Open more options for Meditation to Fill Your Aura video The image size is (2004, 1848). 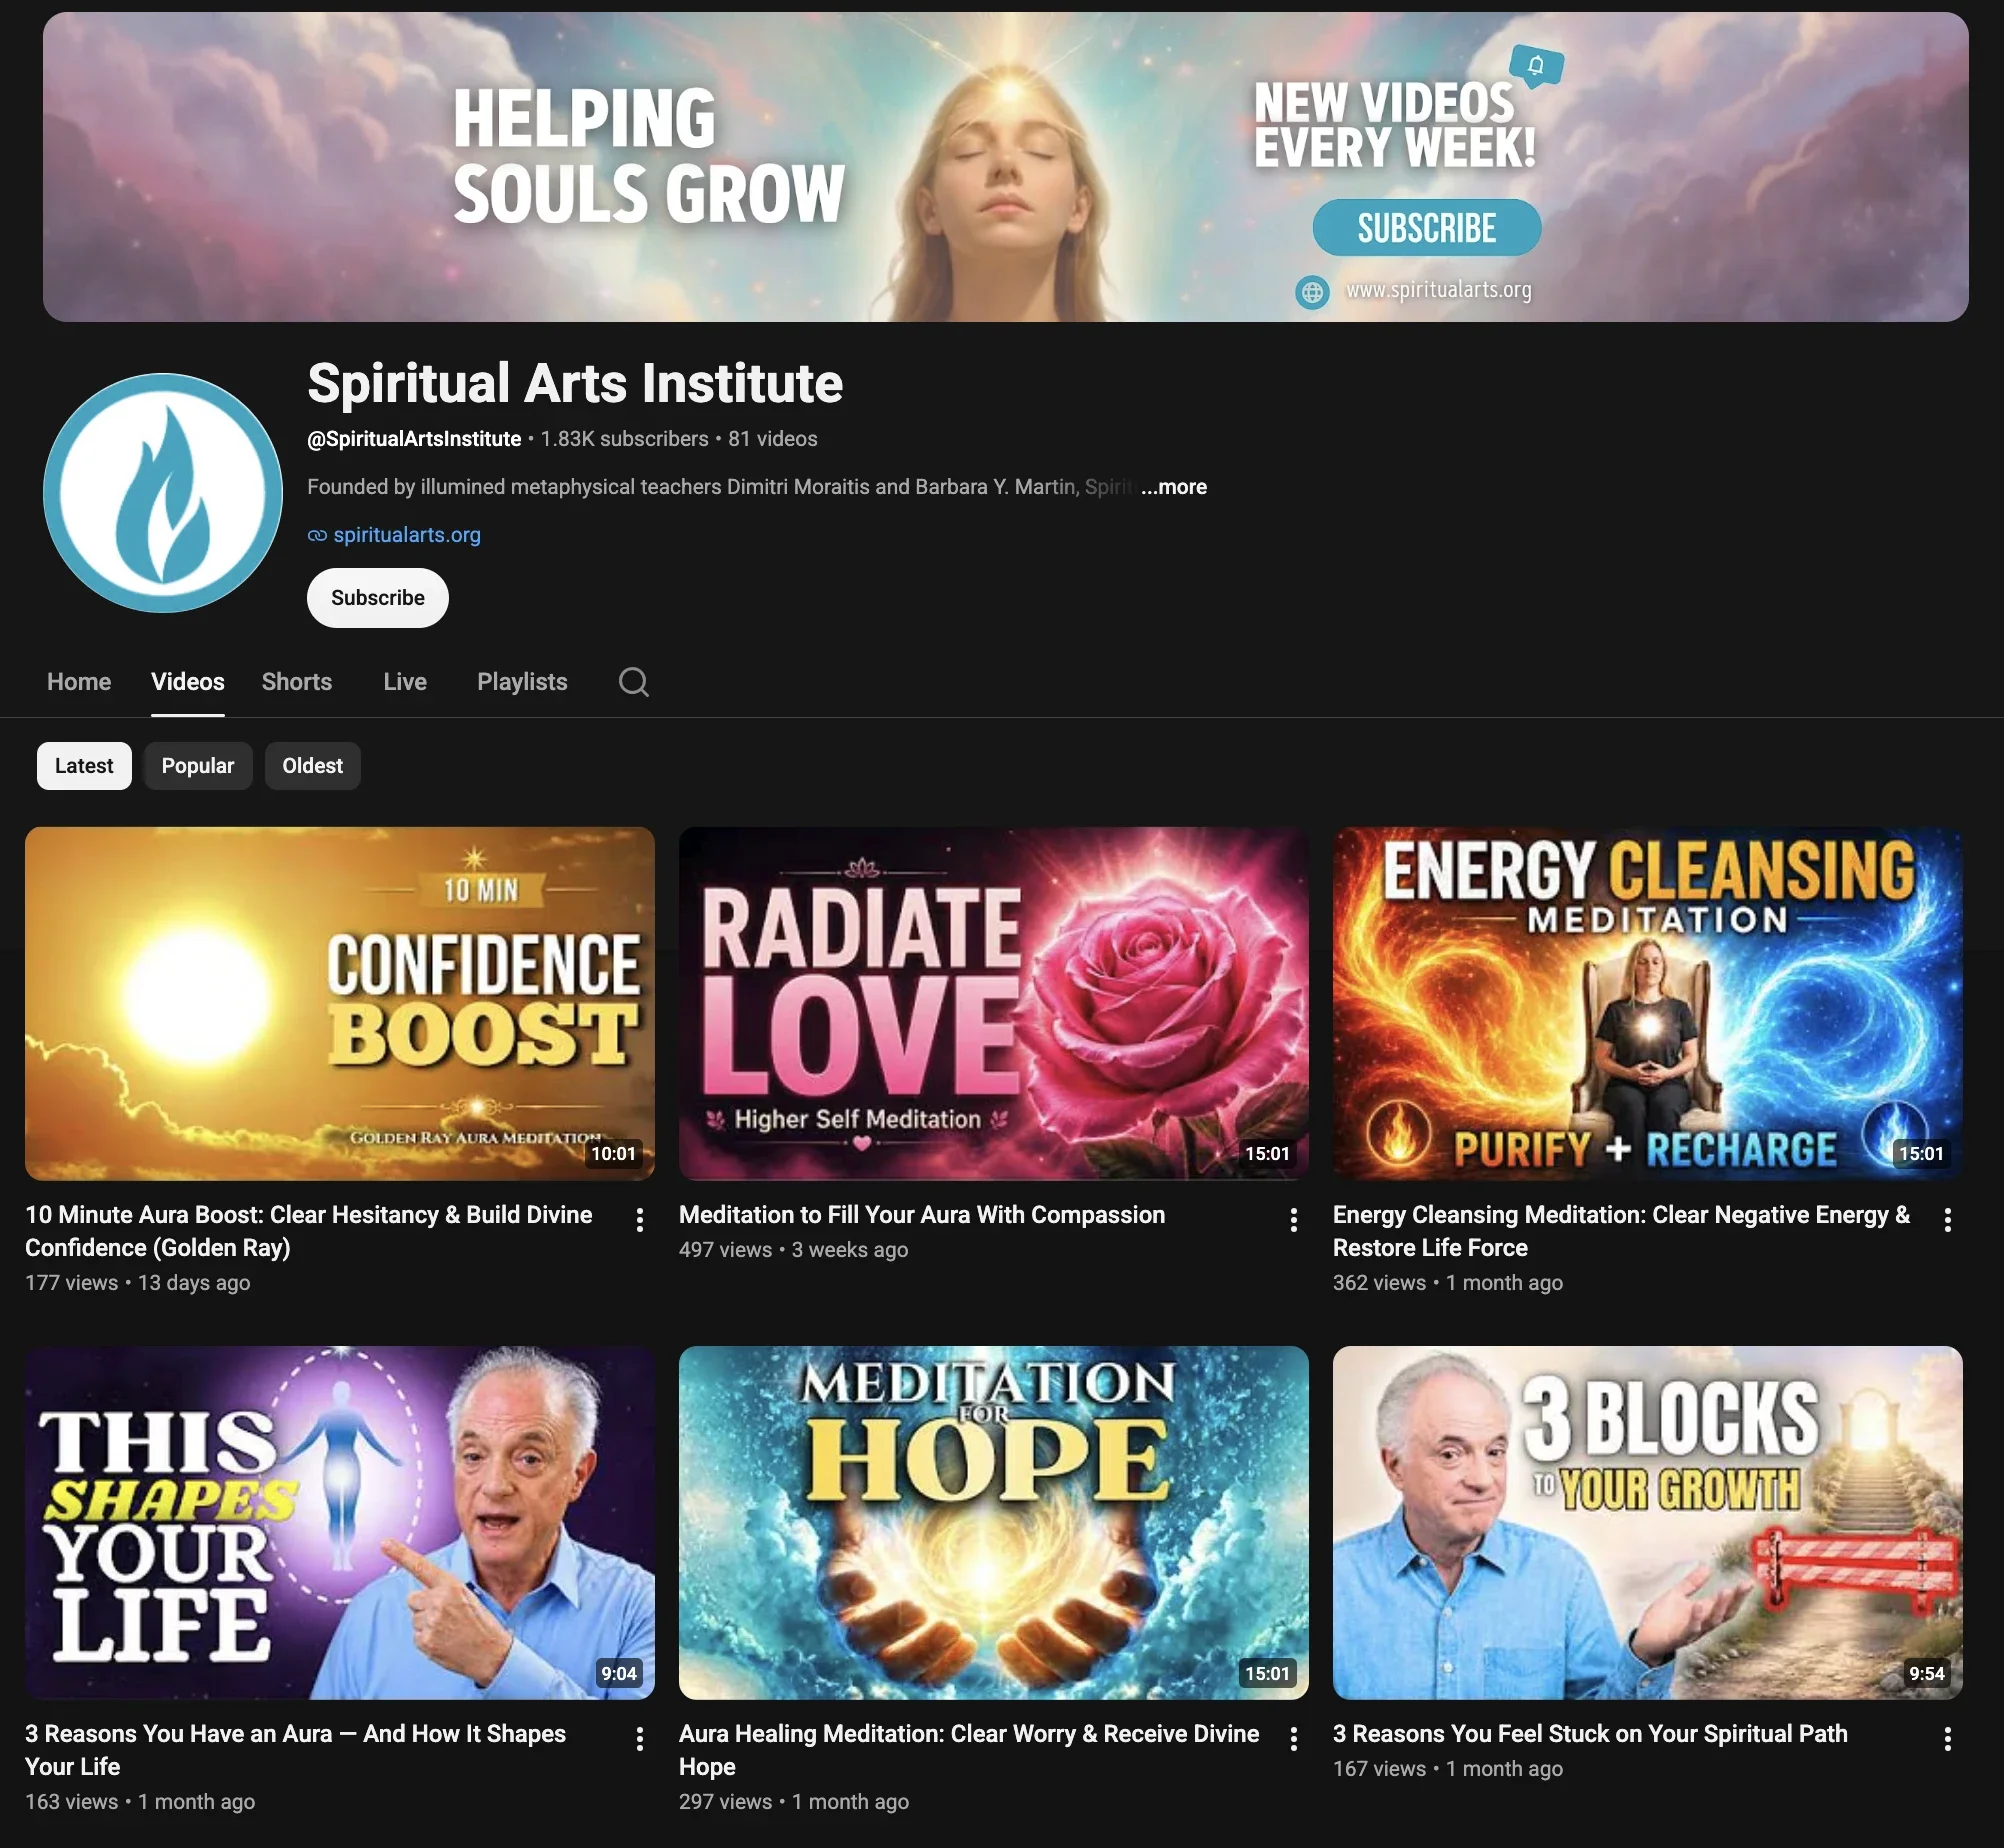pos(1294,1219)
